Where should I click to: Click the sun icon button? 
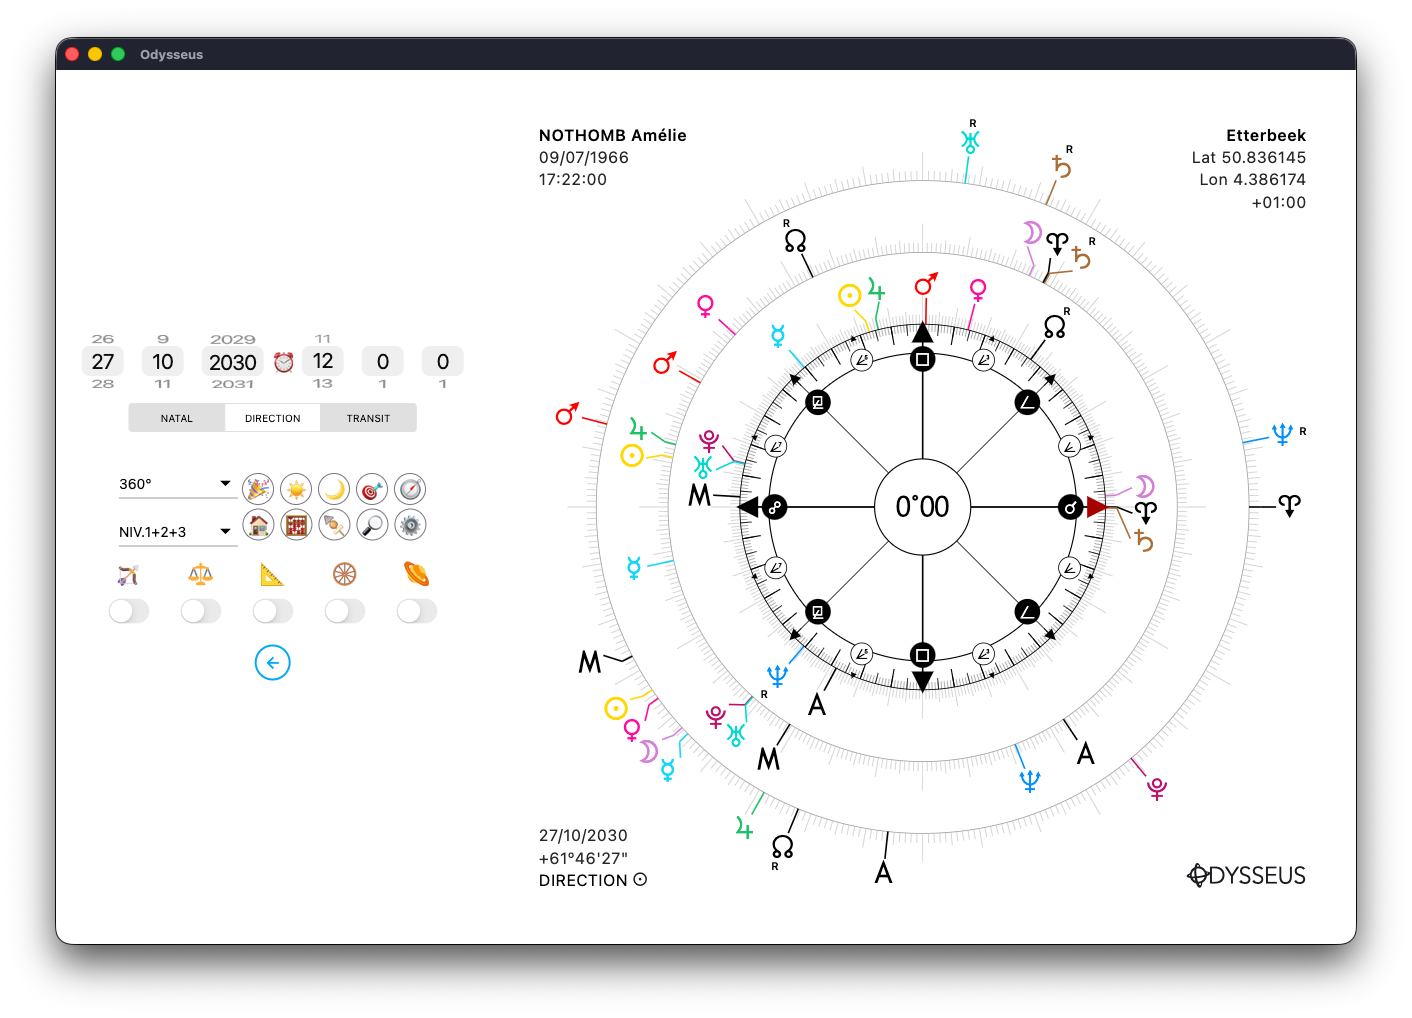[296, 489]
